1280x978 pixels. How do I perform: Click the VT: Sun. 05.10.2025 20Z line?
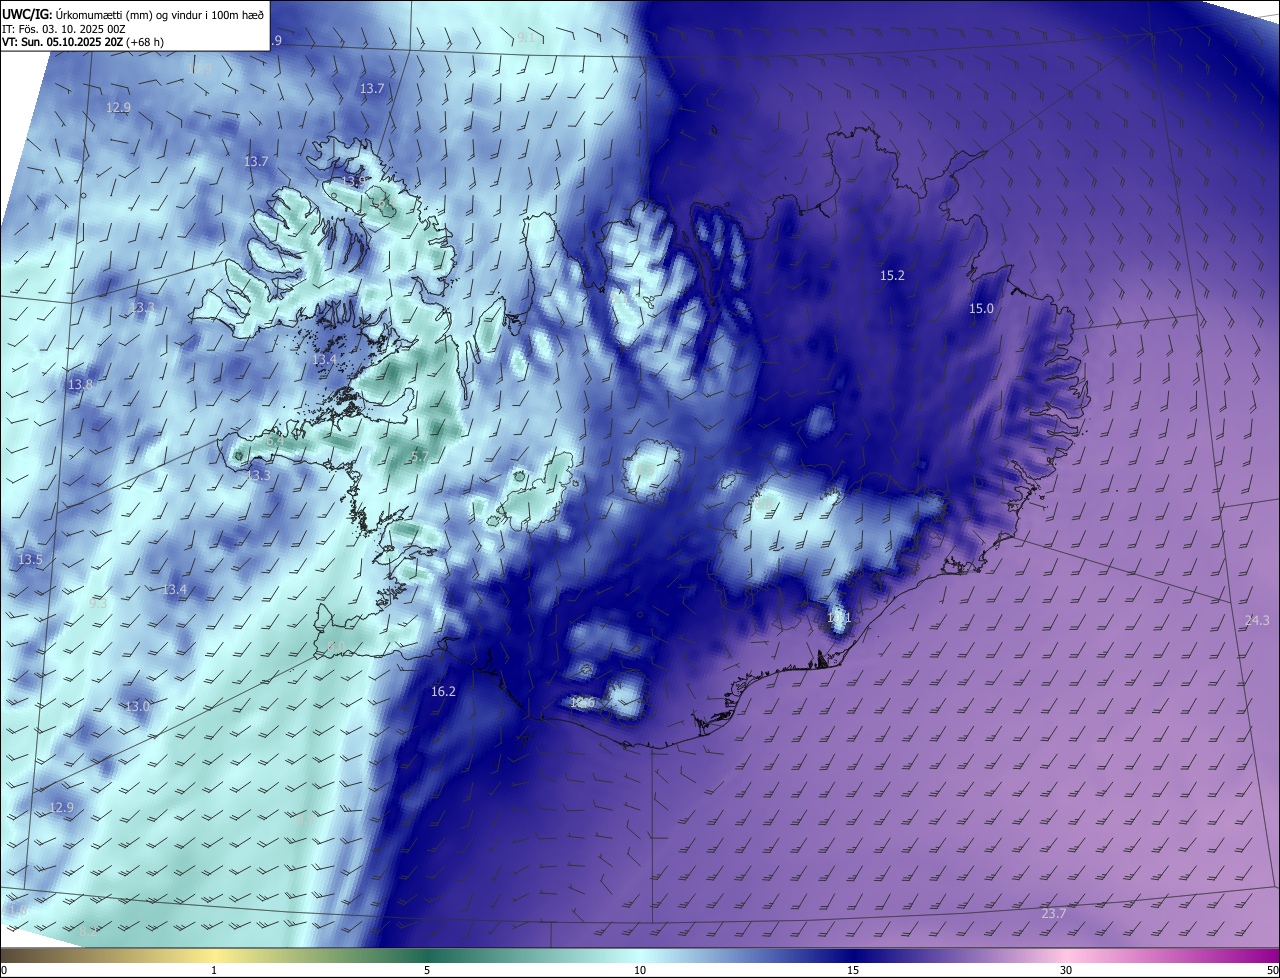coord(83,42)
